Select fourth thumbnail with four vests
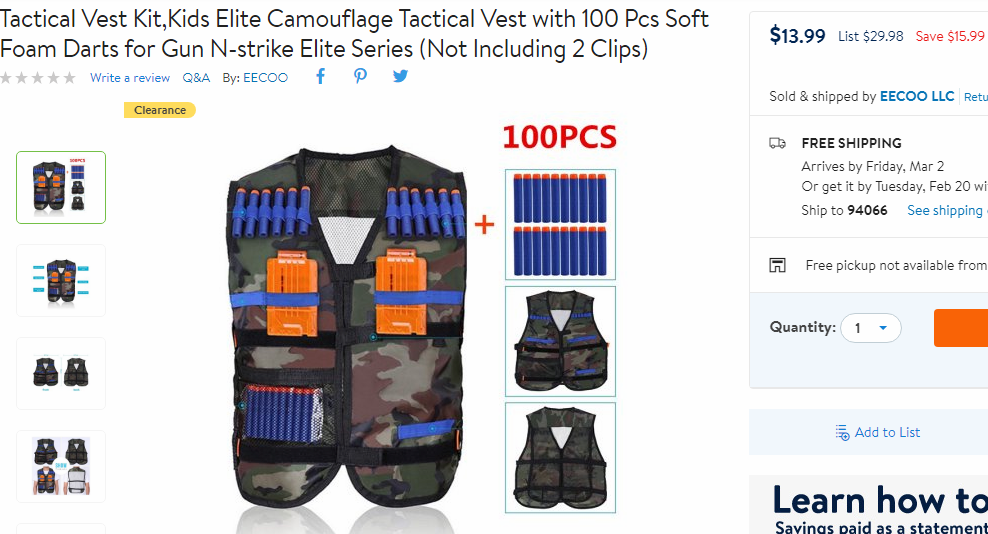This screenshot has width=988, height=534. (x=61, y=467)
